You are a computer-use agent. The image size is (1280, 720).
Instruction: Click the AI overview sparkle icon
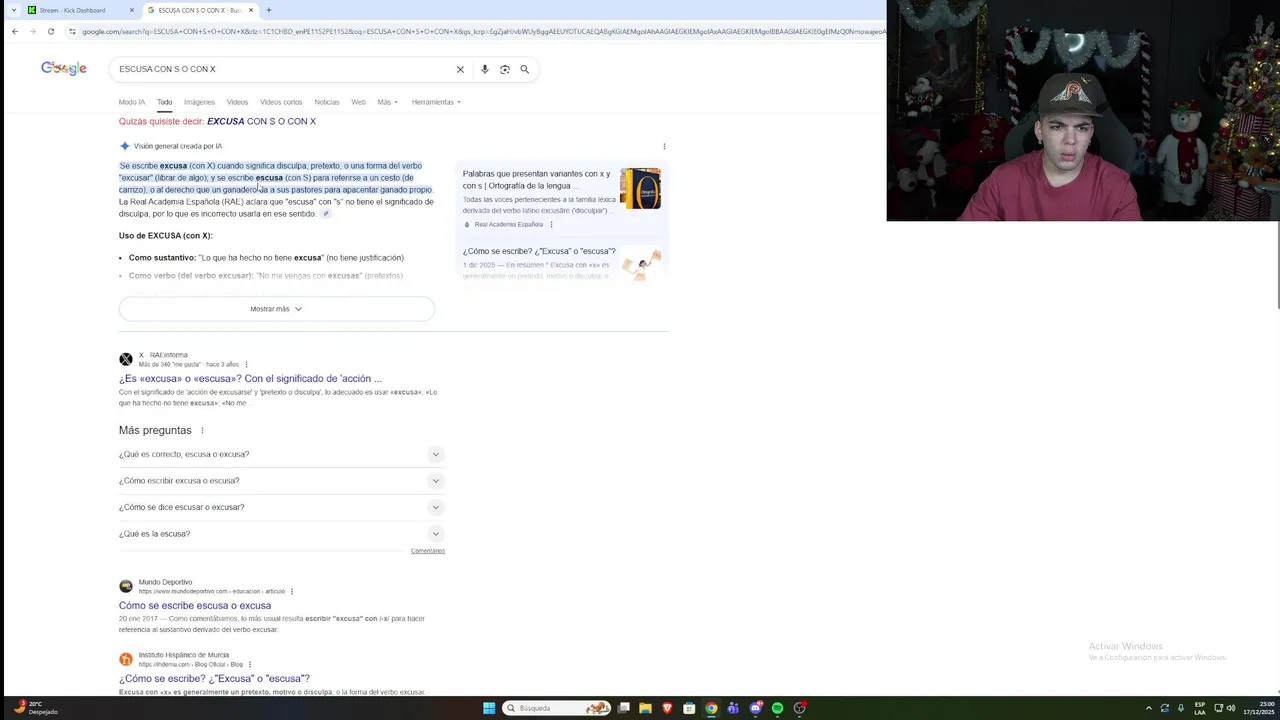pos(125,146)
